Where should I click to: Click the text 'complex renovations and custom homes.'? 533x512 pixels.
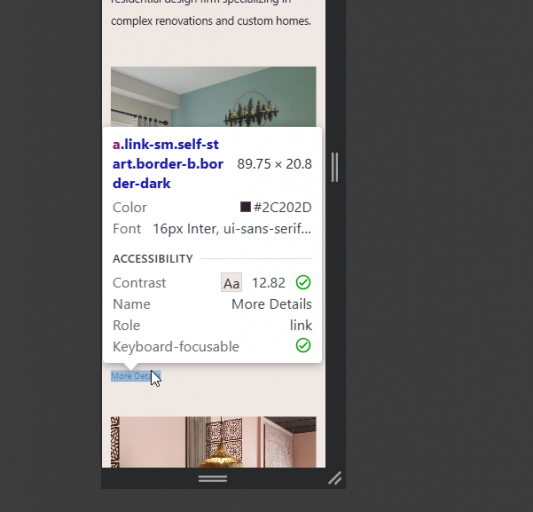tap(211, 21)
